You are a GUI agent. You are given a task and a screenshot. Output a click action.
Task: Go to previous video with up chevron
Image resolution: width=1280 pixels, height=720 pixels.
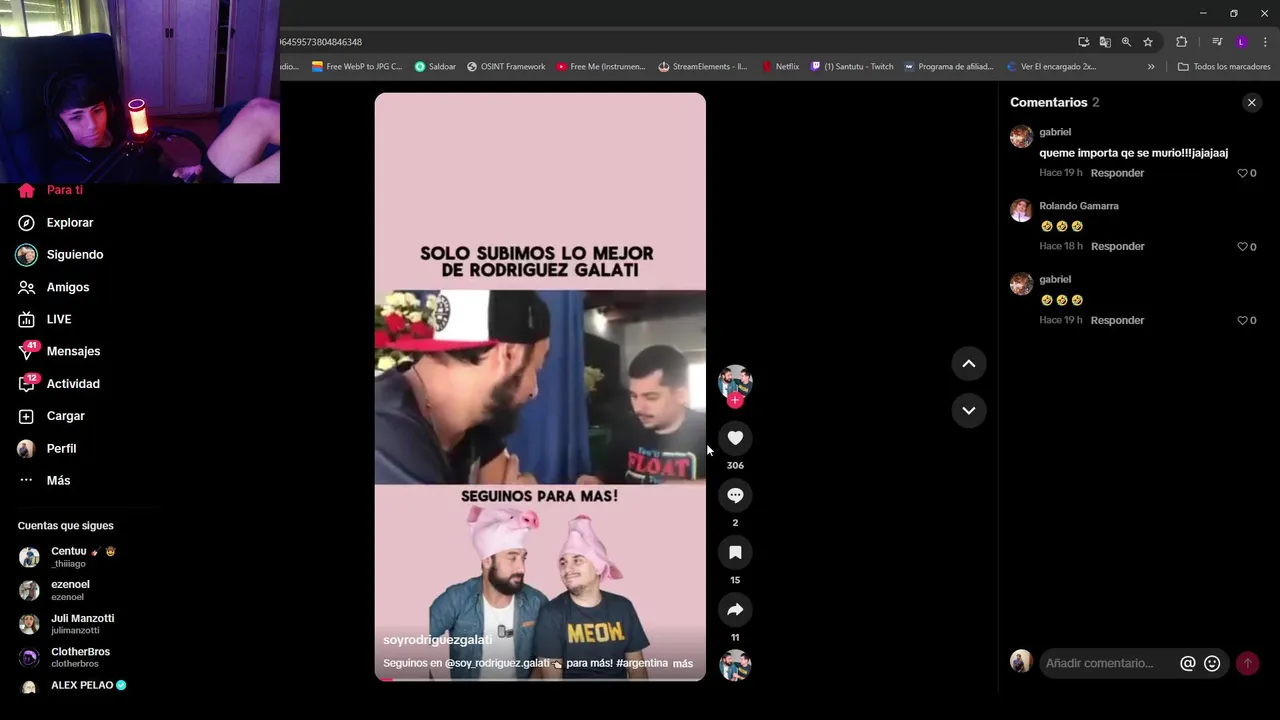coord(968,364)
